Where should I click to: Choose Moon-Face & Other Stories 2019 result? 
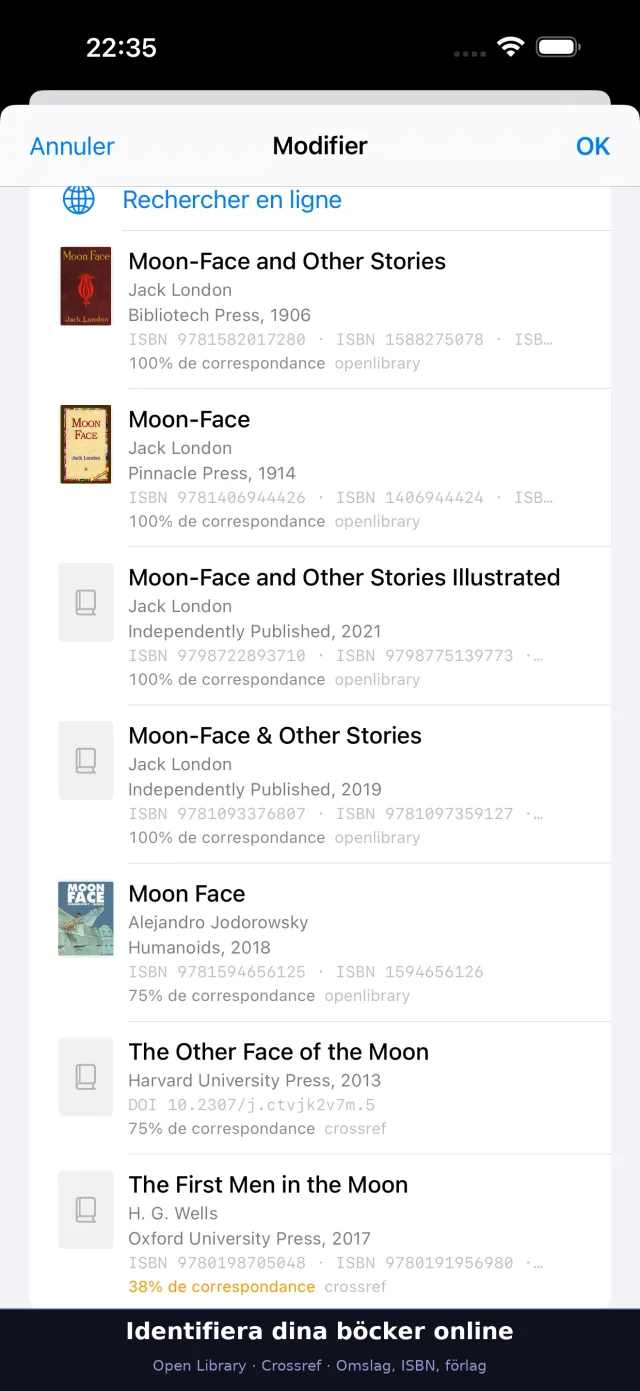click(320, 784)
